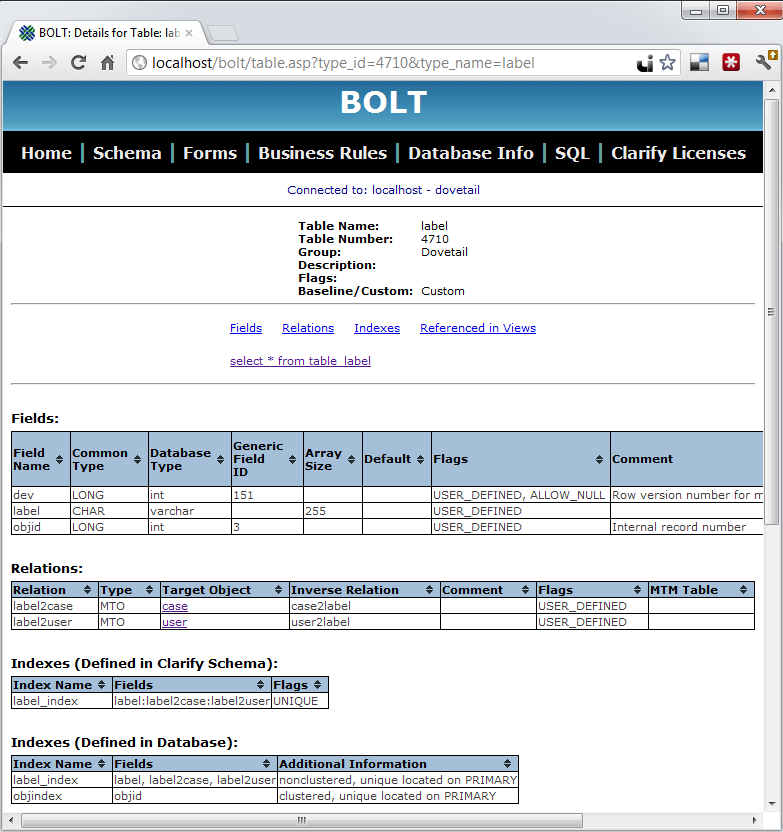
Task: Jump to the Indexes section link
Action: pyautogui.click(x=377, y=328)
